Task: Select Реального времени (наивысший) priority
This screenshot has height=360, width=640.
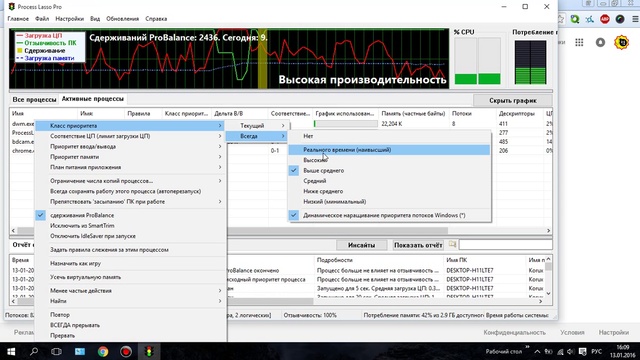Action: 389,150
